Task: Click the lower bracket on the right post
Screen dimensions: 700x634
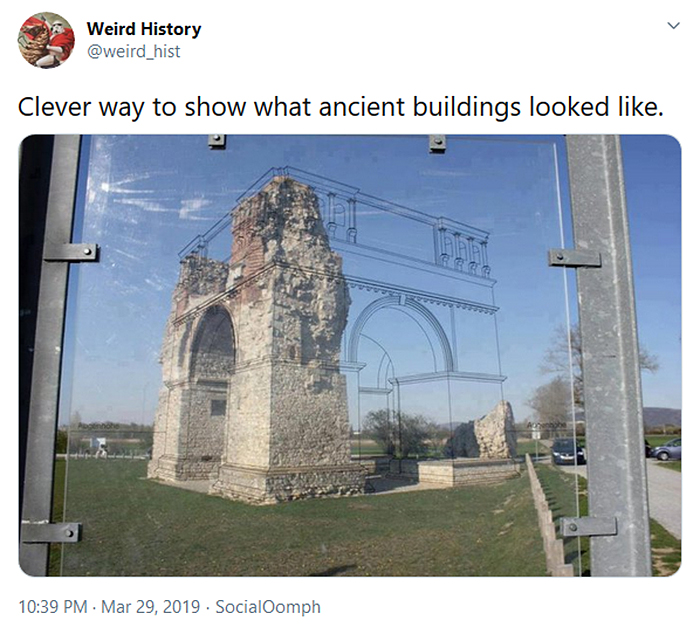Action: [x=588, y=527]
